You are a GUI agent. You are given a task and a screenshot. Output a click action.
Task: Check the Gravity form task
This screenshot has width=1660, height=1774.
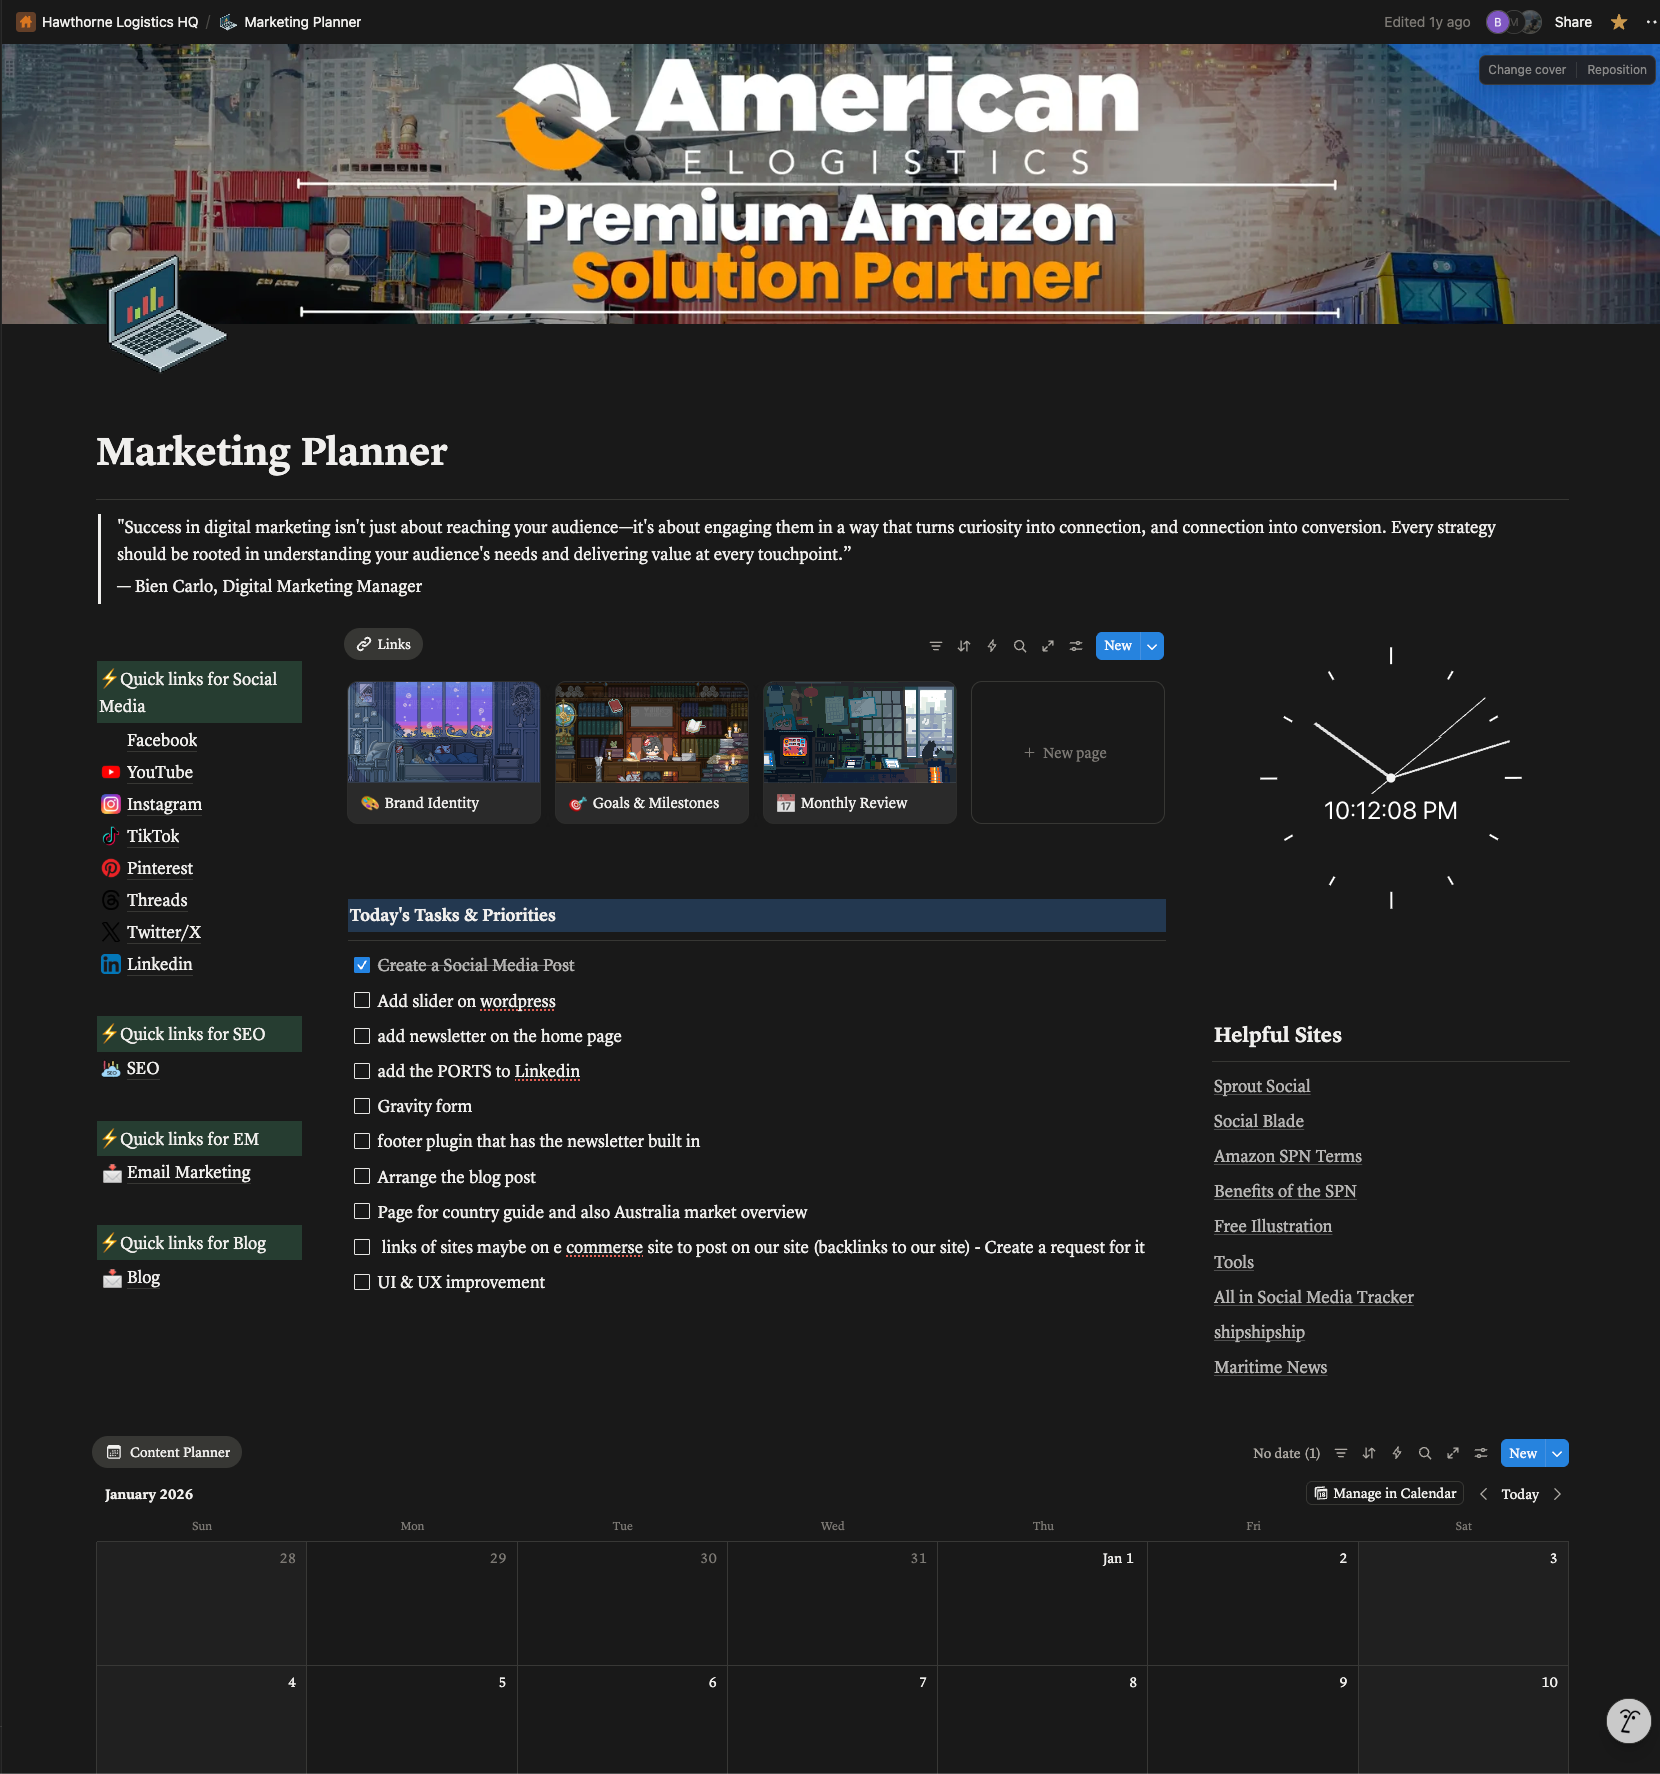pos(362,1106)
